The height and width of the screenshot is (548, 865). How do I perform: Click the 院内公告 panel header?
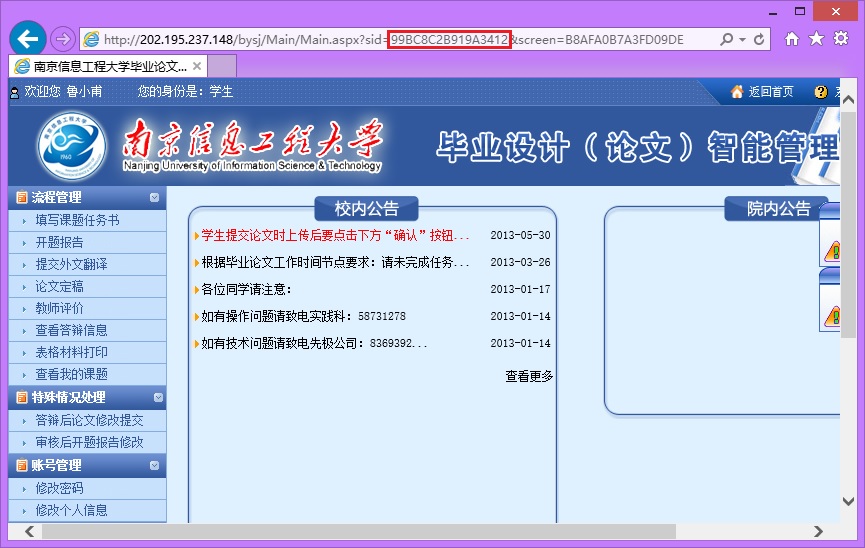click(777, 209)
